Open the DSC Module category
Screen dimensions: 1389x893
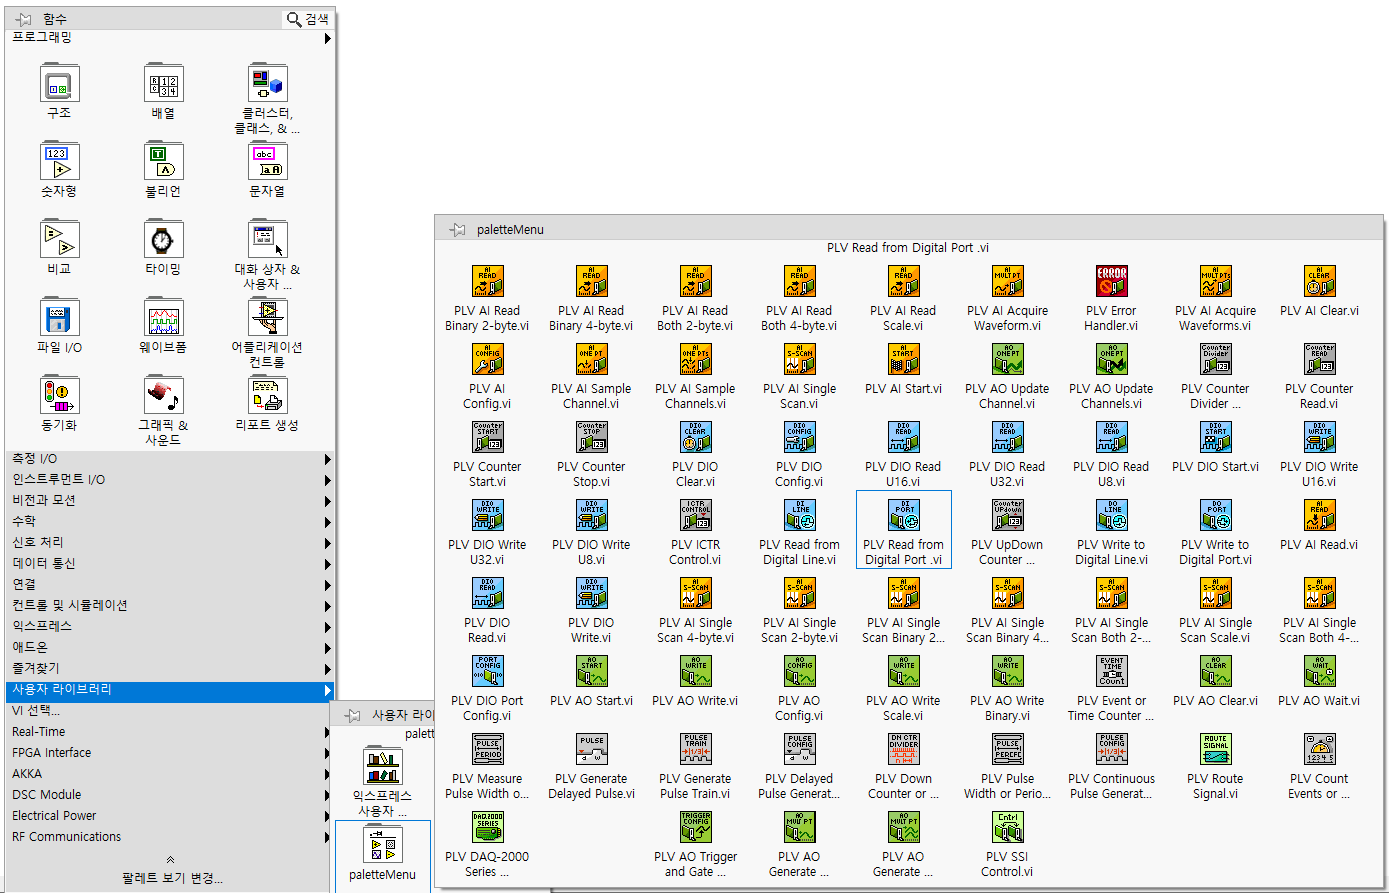170,795
